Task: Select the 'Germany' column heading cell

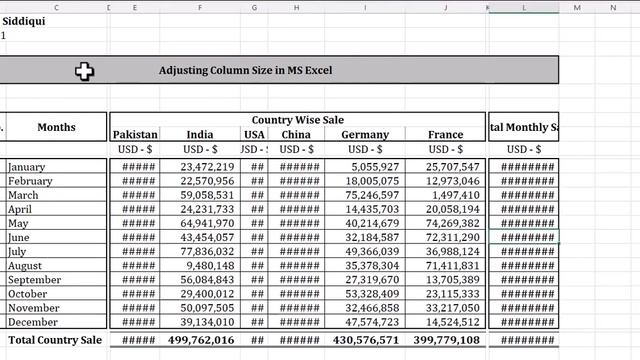Action: pos(365,134)
